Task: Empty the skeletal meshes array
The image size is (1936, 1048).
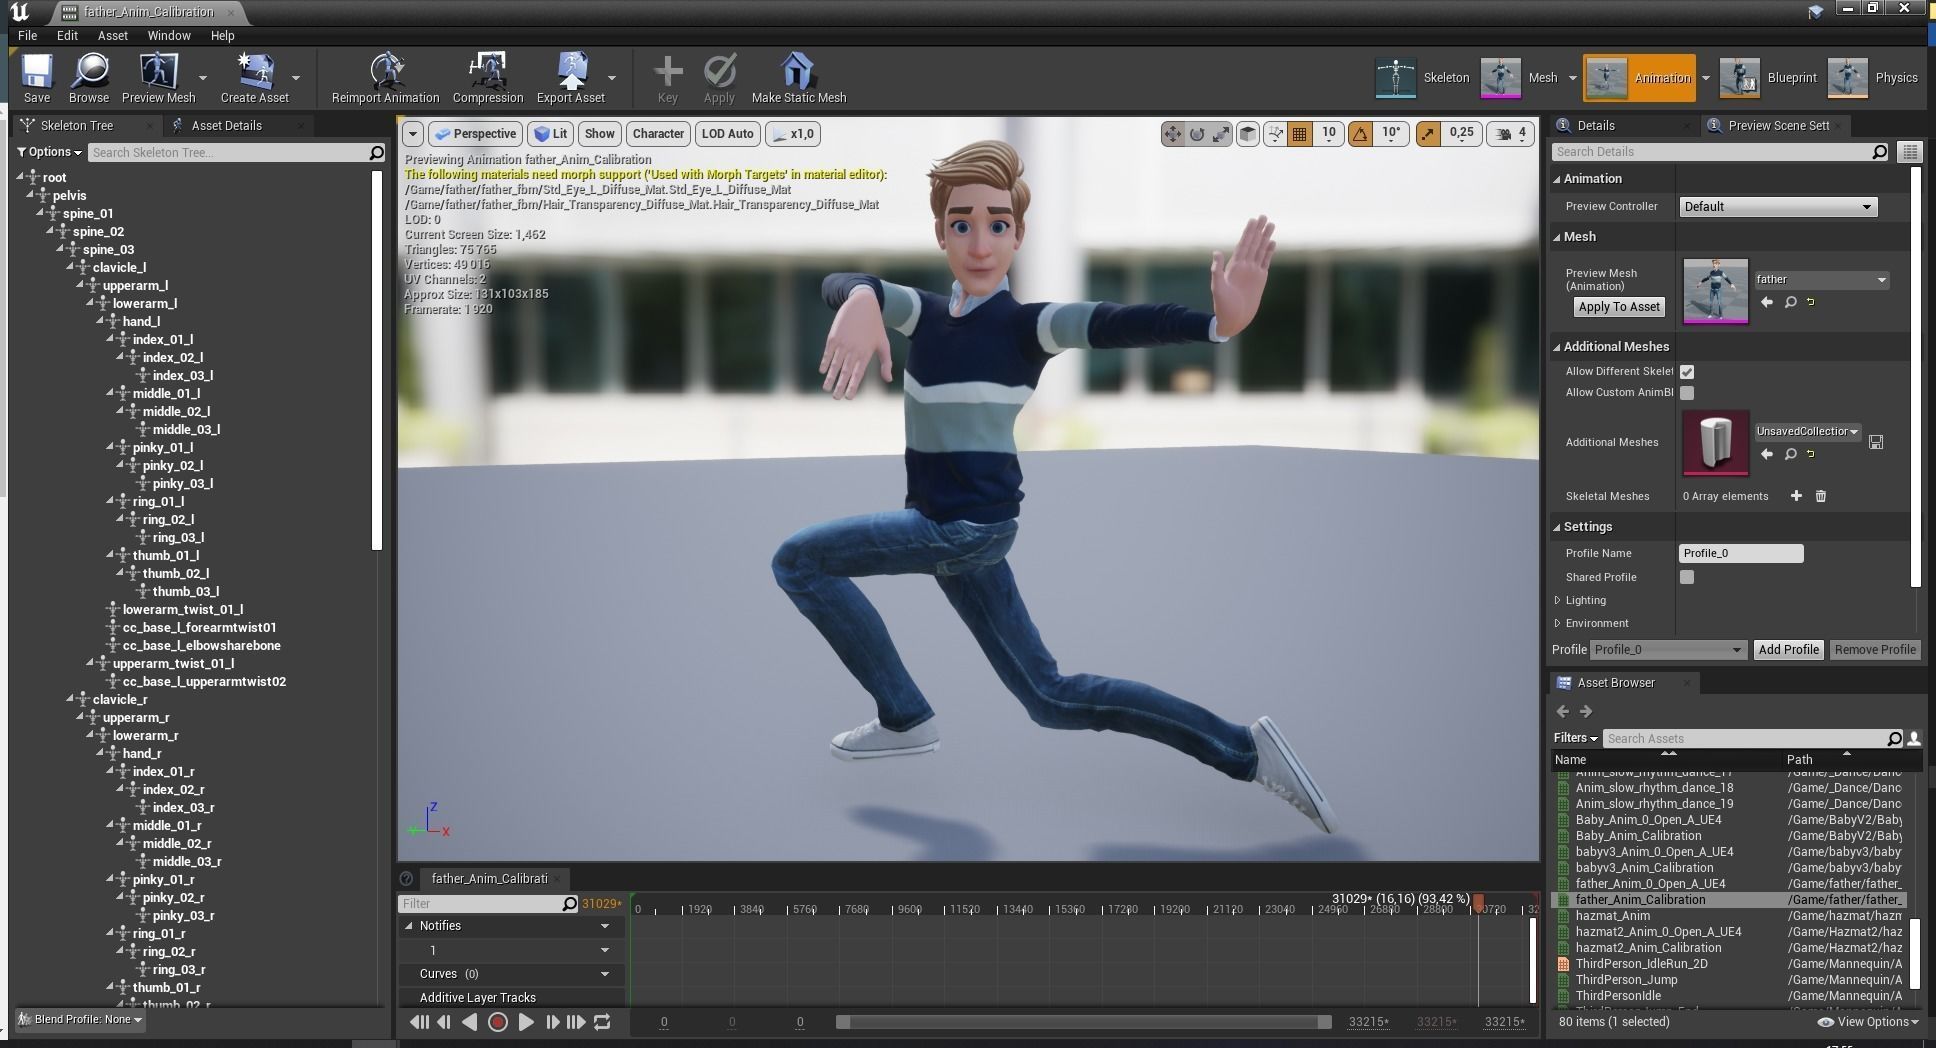Action: [x=1821, y=496]
